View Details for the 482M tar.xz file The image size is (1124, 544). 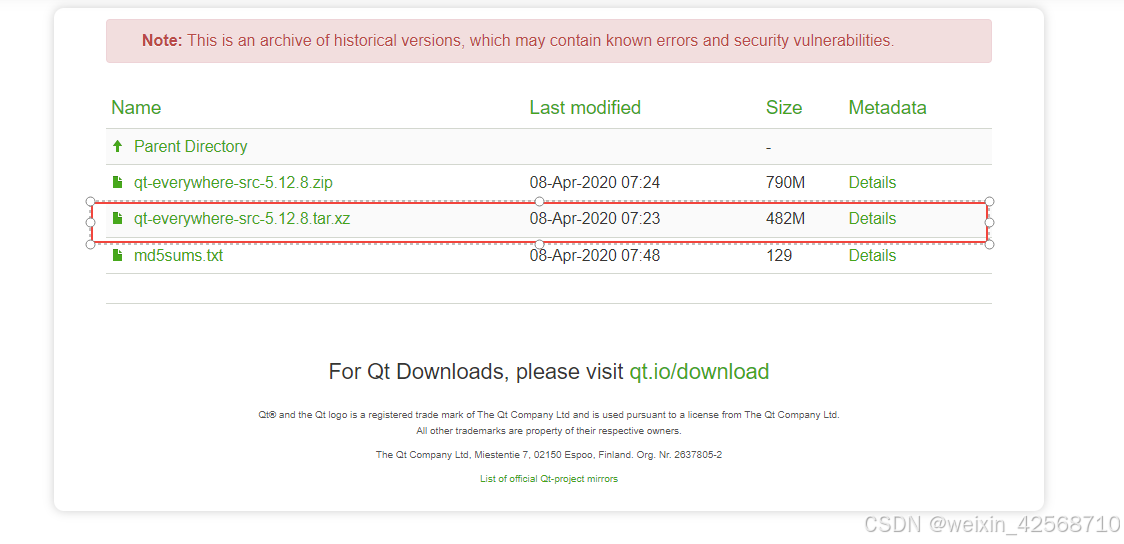[x=872, y=219]
